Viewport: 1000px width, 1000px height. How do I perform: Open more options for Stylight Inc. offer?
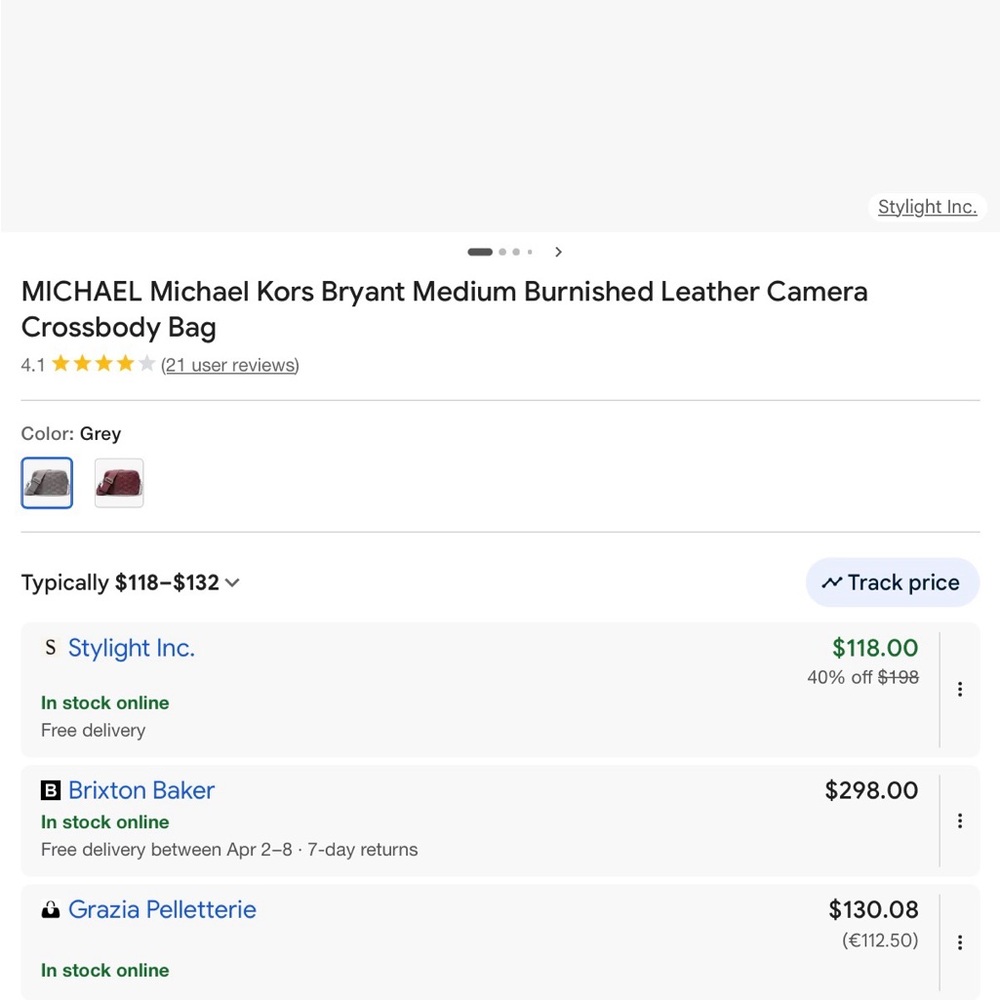point(960,689)
